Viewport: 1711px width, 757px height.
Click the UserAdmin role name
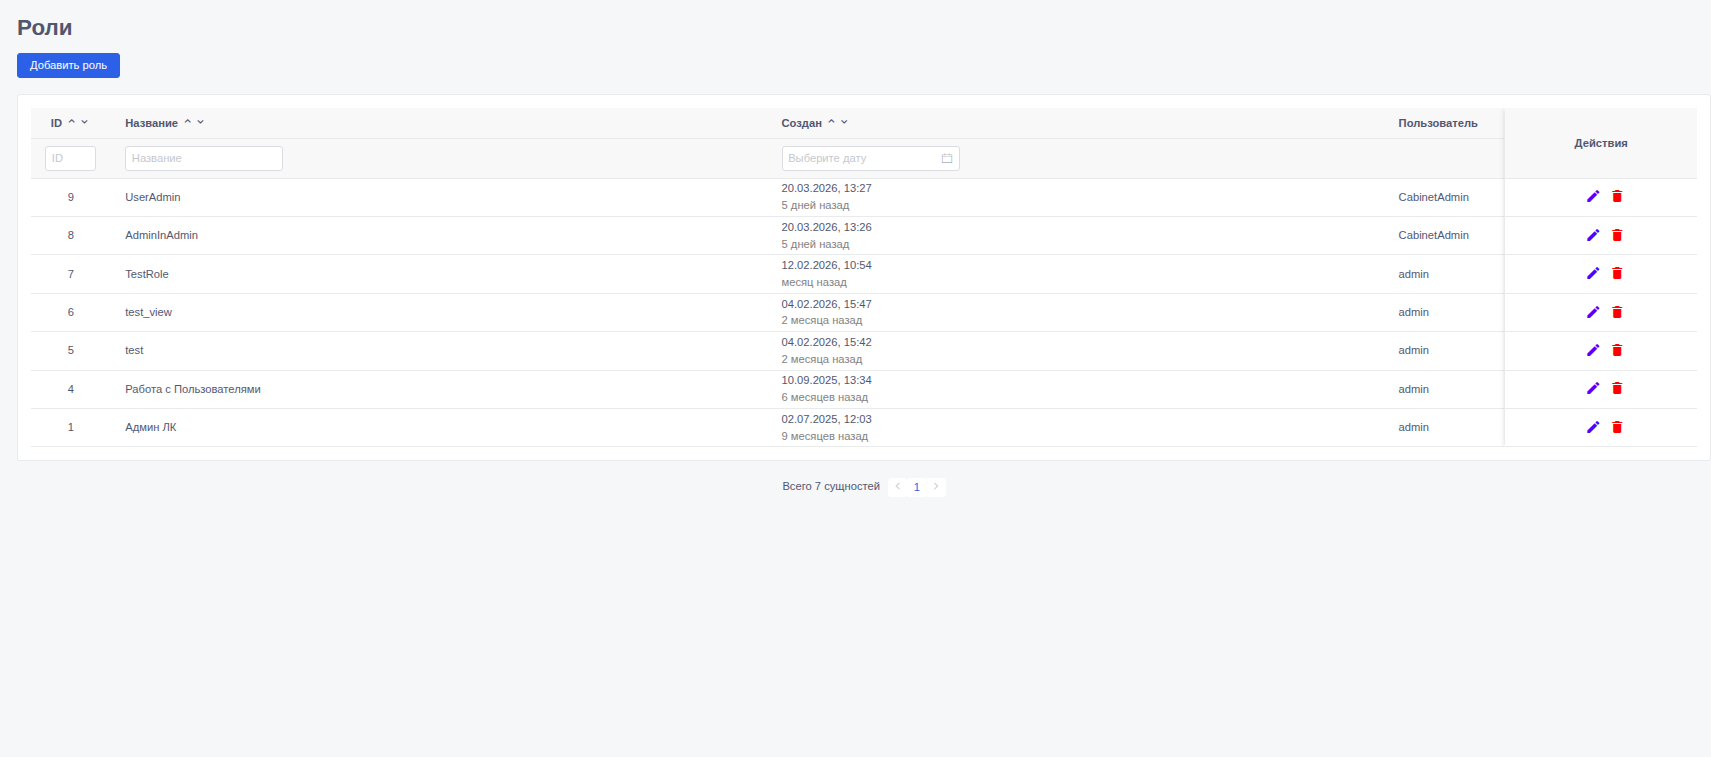(153, 197)
